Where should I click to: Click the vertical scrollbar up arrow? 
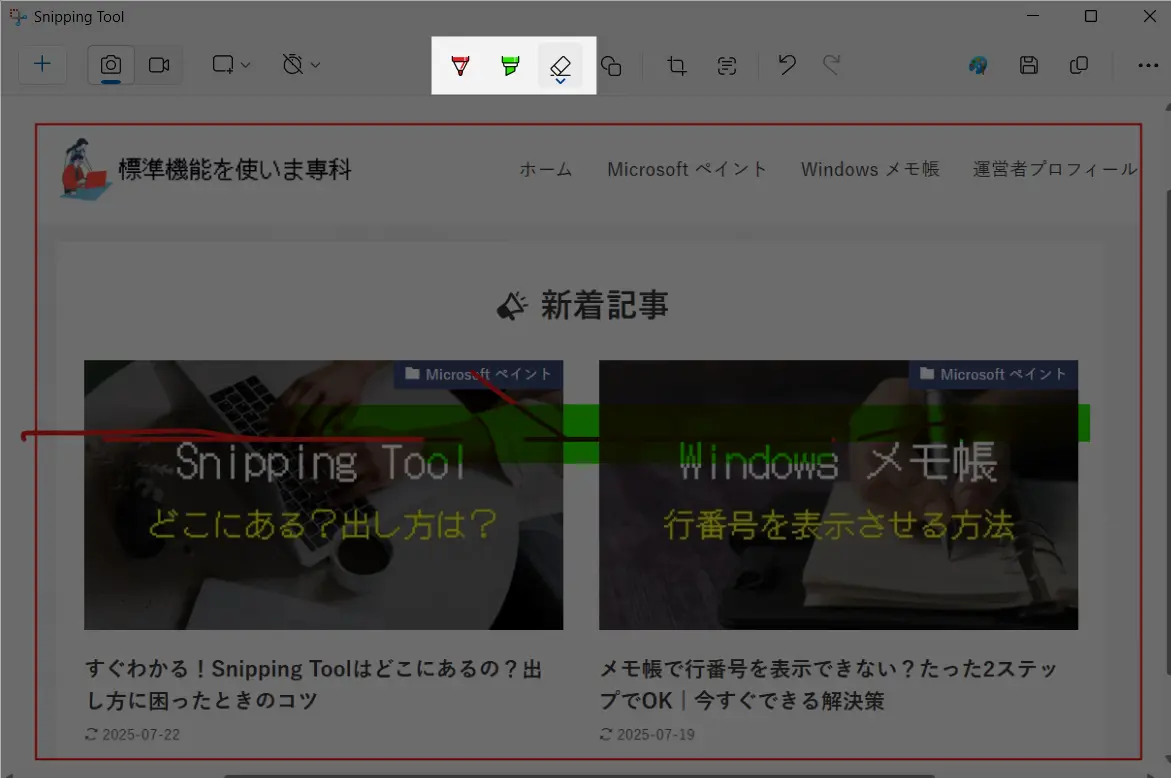pyautogui.click(x=1167, y=108)
